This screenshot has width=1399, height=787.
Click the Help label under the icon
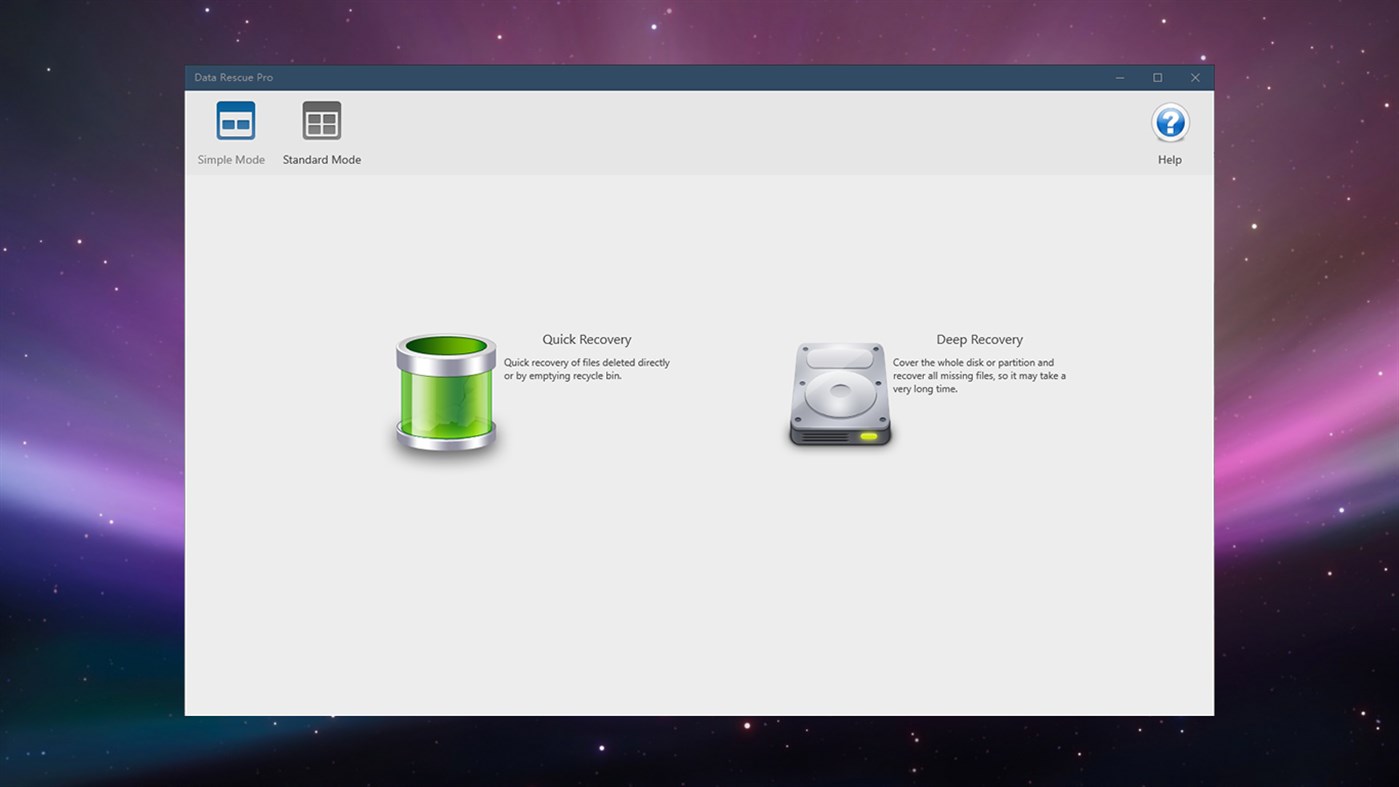pos(1169,159)
